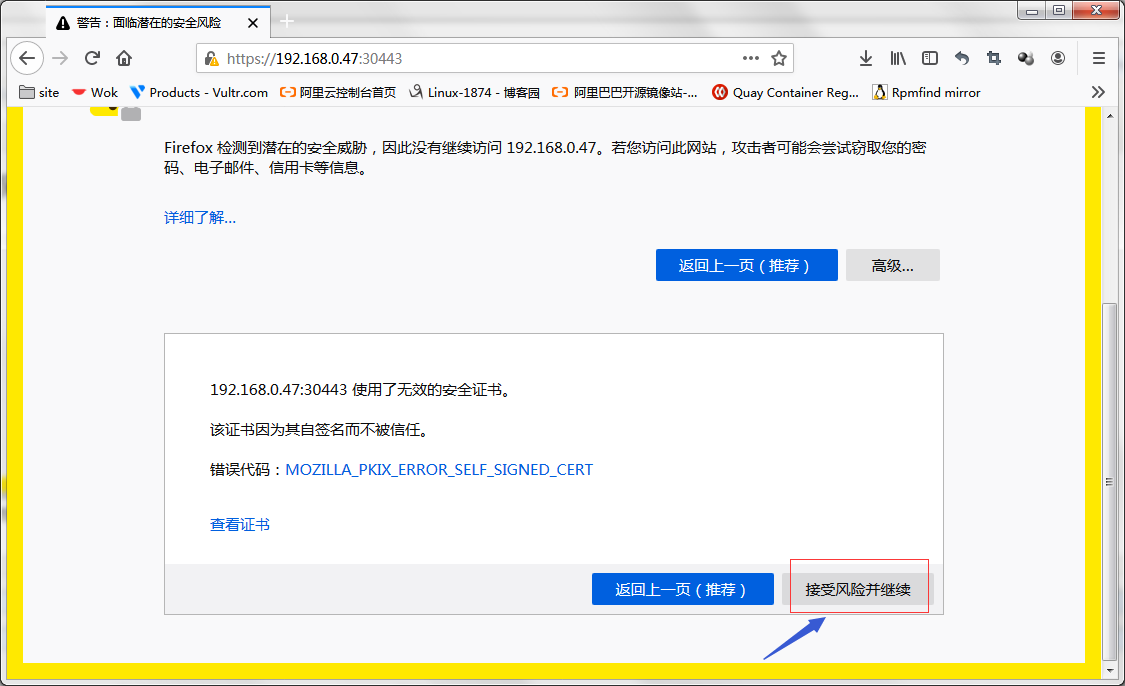The width and height of the screenshot is (1125, 686).
Task: Click the overlapping circles extension icon
Action: 1026,58
